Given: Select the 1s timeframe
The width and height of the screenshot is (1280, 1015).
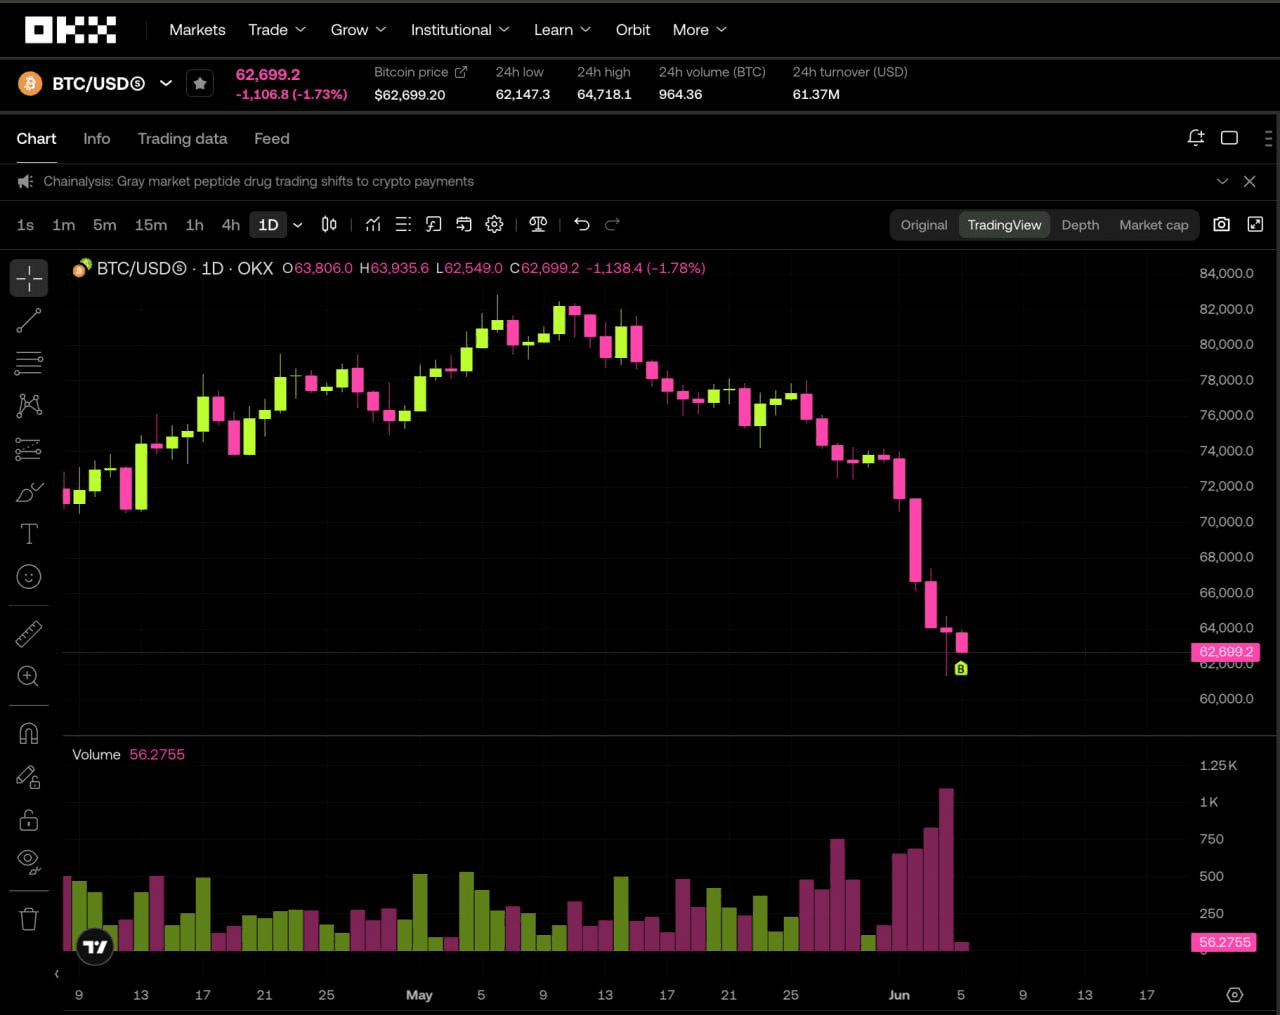Looking at the screenshot, I should point(25,225).
